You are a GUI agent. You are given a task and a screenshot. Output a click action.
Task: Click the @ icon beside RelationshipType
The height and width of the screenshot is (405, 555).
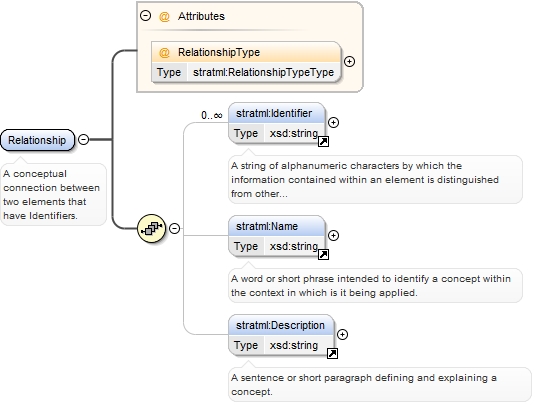(164, 52)
